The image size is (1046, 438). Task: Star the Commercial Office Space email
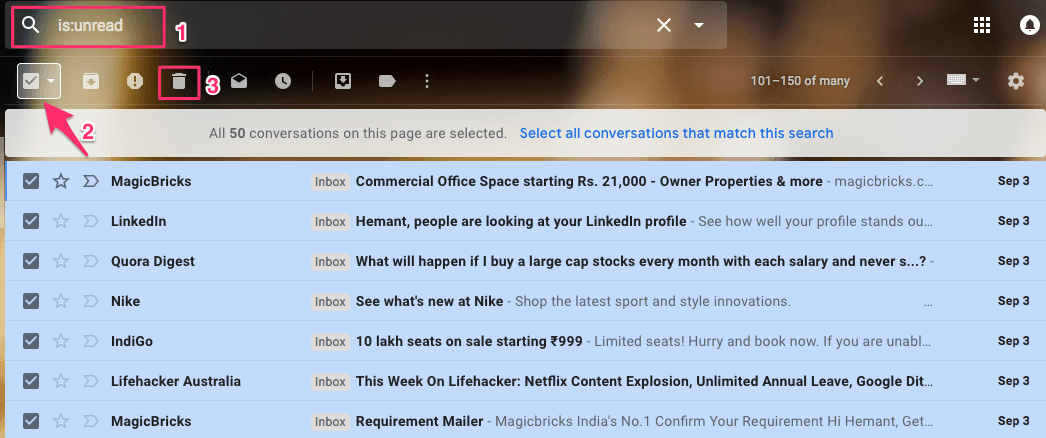coord(61,181)
